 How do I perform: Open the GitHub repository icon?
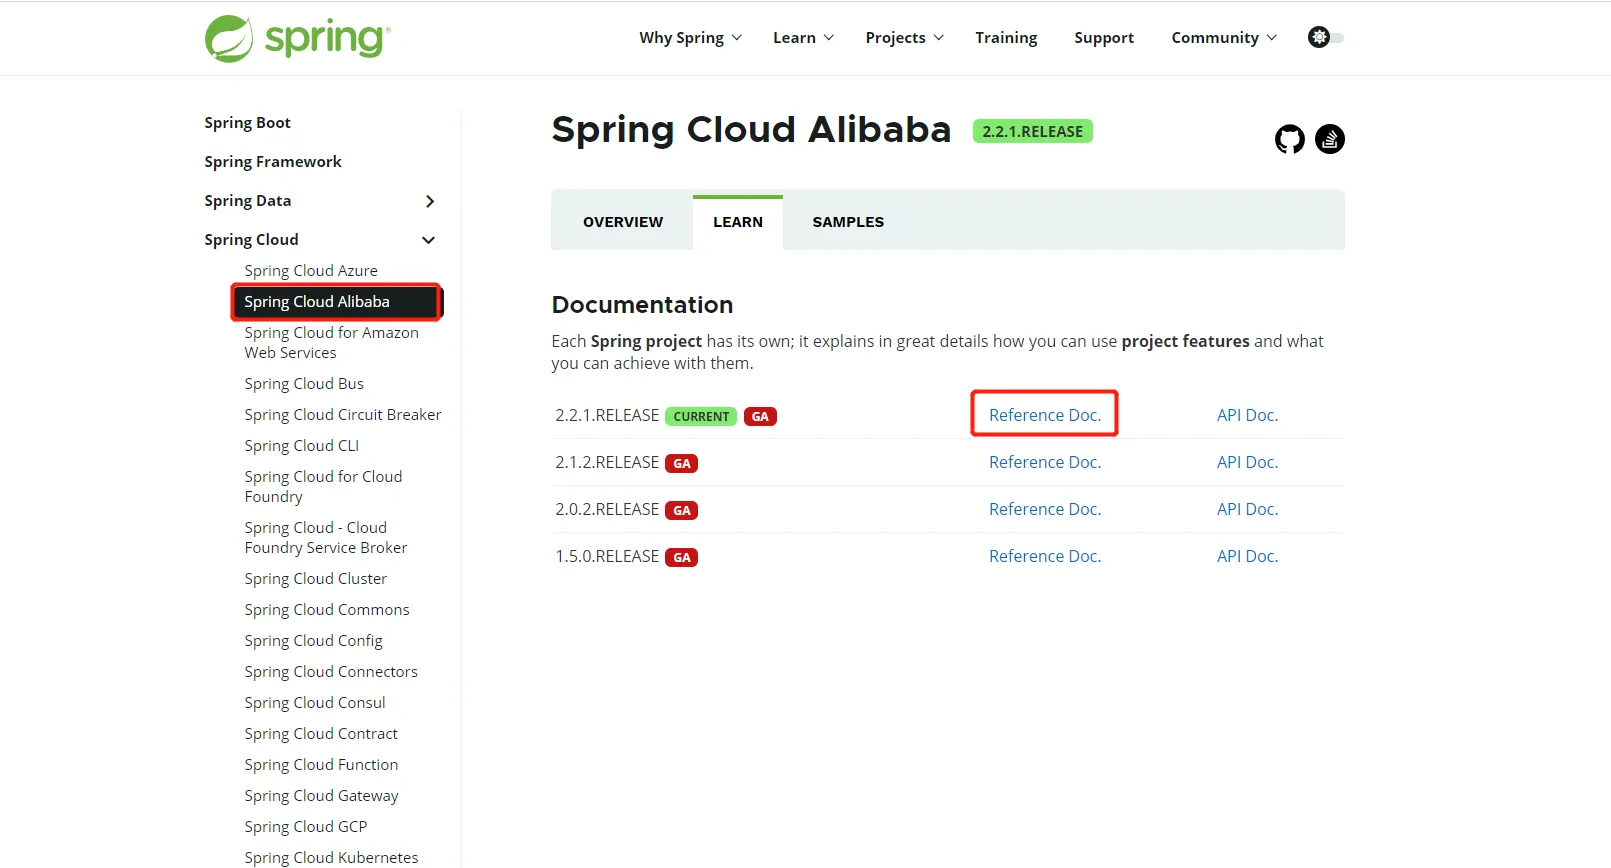tap(1289, 139)
